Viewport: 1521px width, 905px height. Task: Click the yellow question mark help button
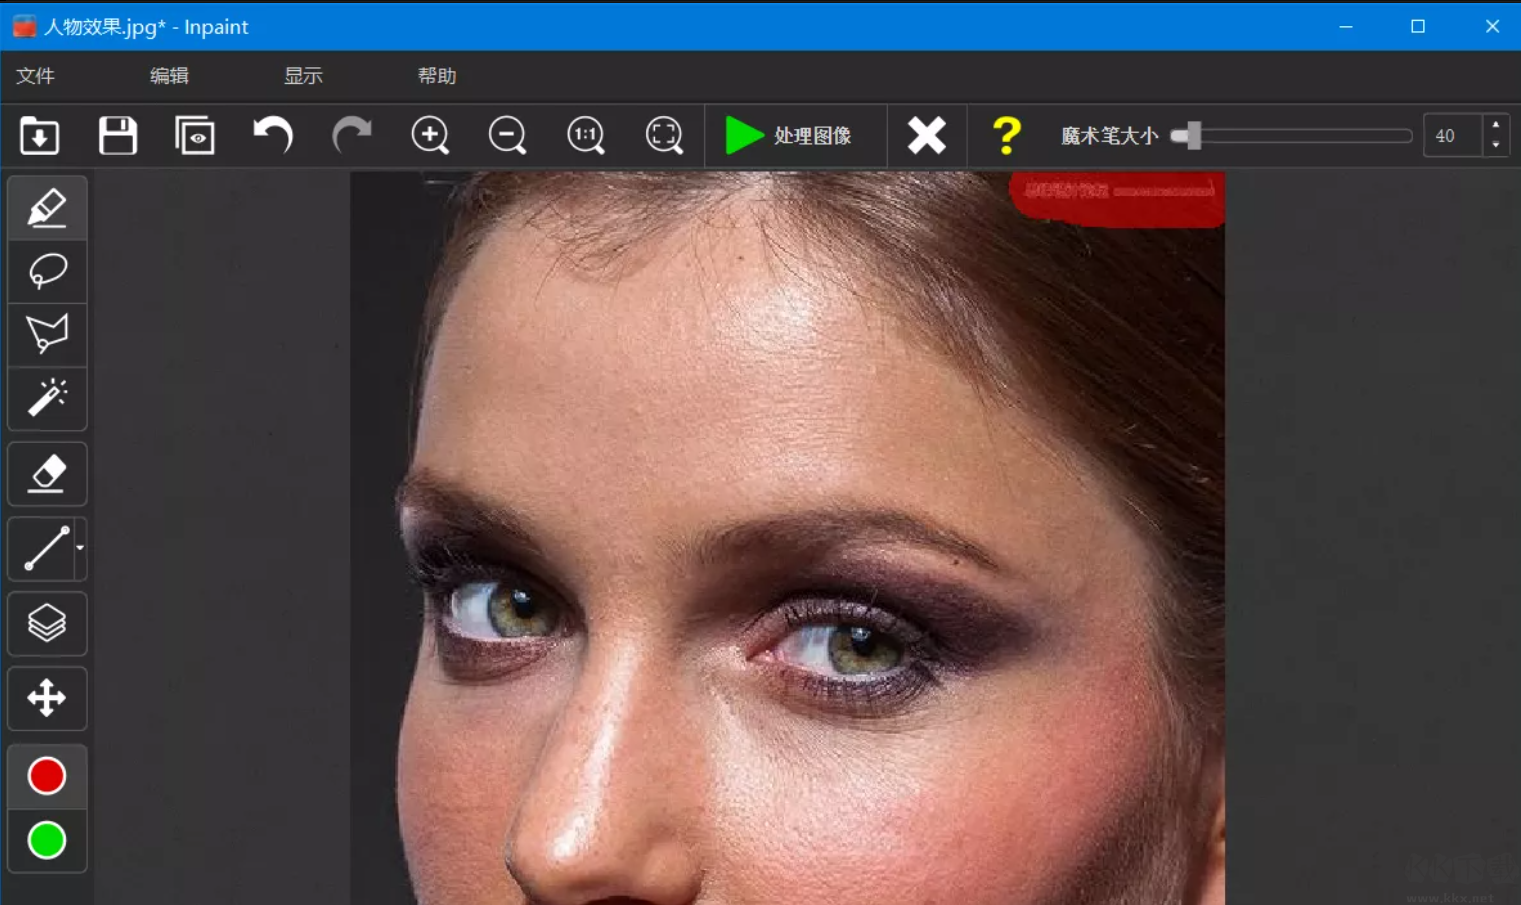tap(1007, 136)
